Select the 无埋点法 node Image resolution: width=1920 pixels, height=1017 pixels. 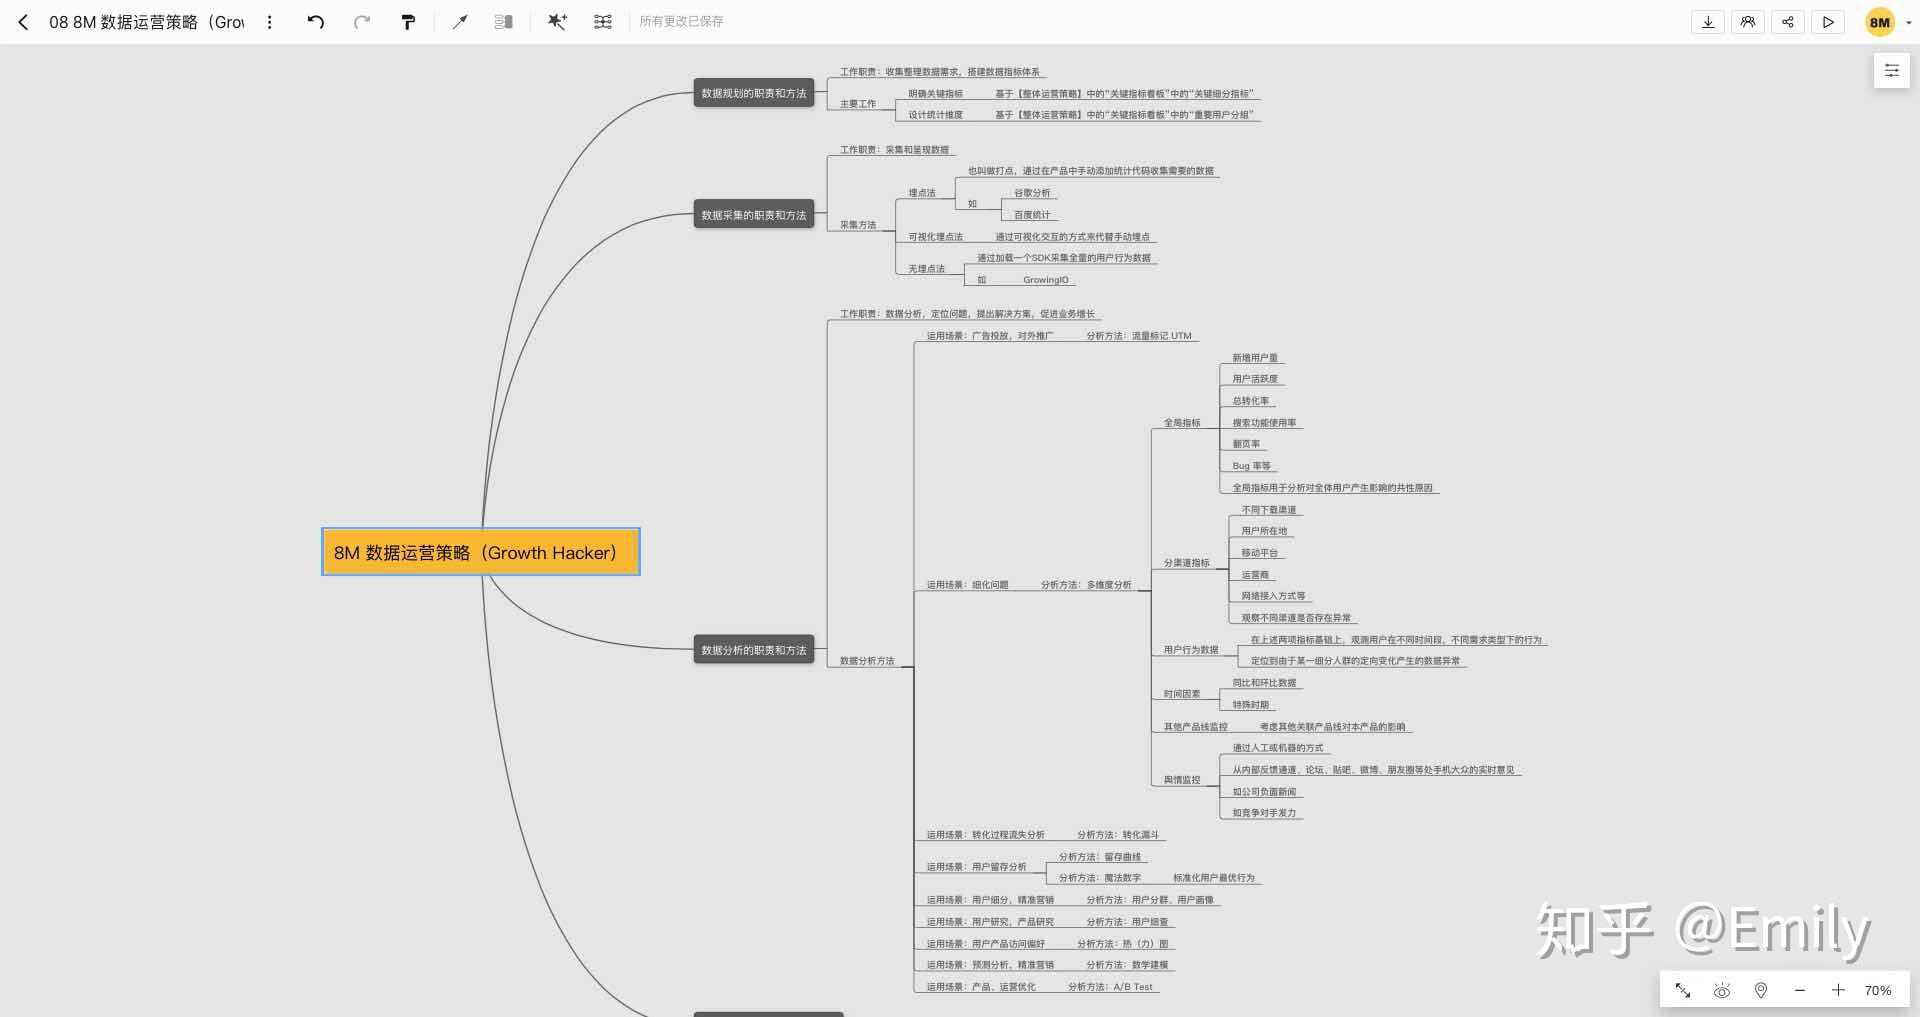pos(927,269)
